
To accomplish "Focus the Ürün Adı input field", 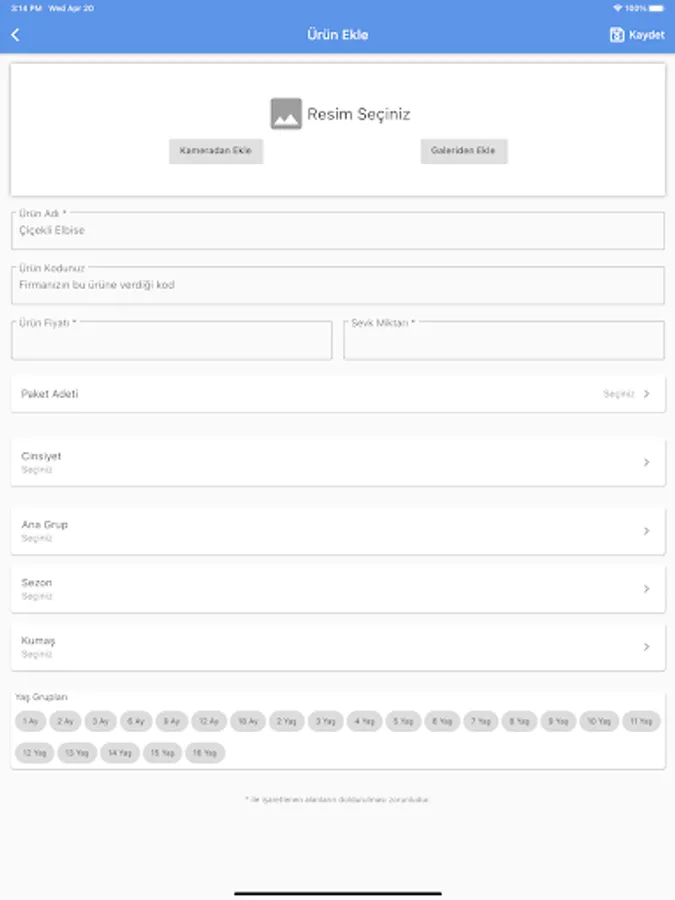I will pyautogui.click(x=338, y=230).
